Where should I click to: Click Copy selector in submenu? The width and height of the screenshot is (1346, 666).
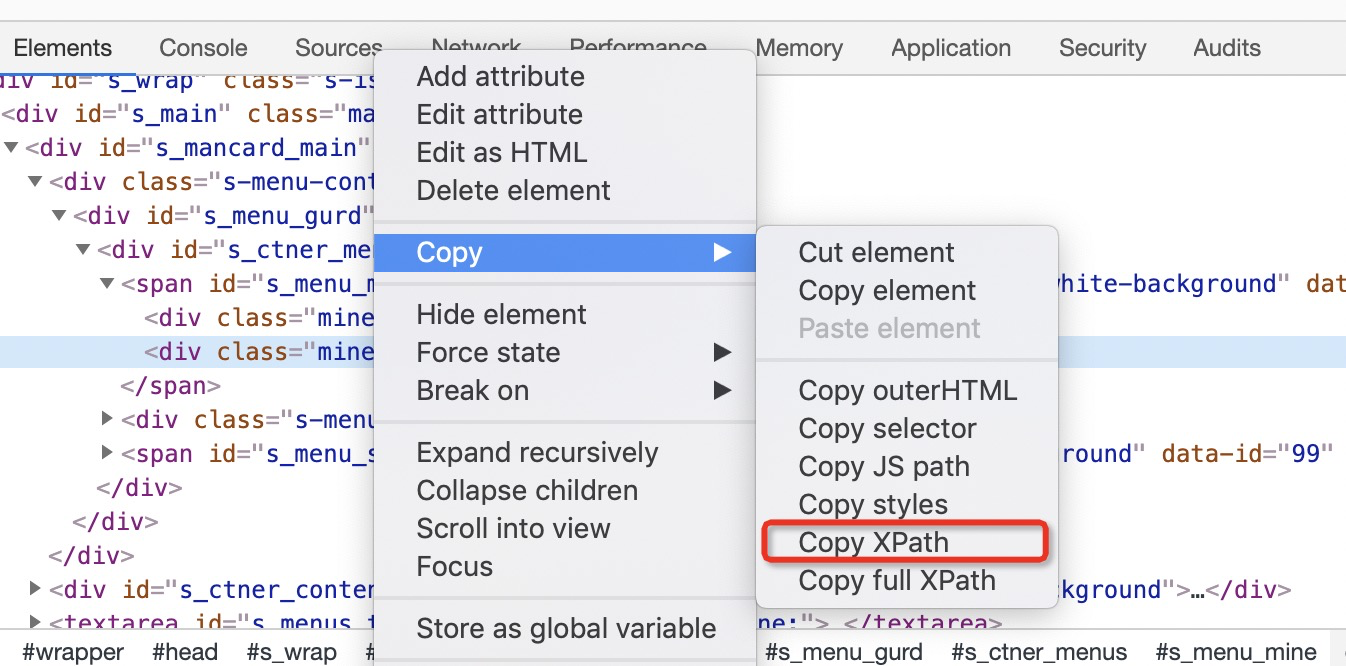point(887,428)
